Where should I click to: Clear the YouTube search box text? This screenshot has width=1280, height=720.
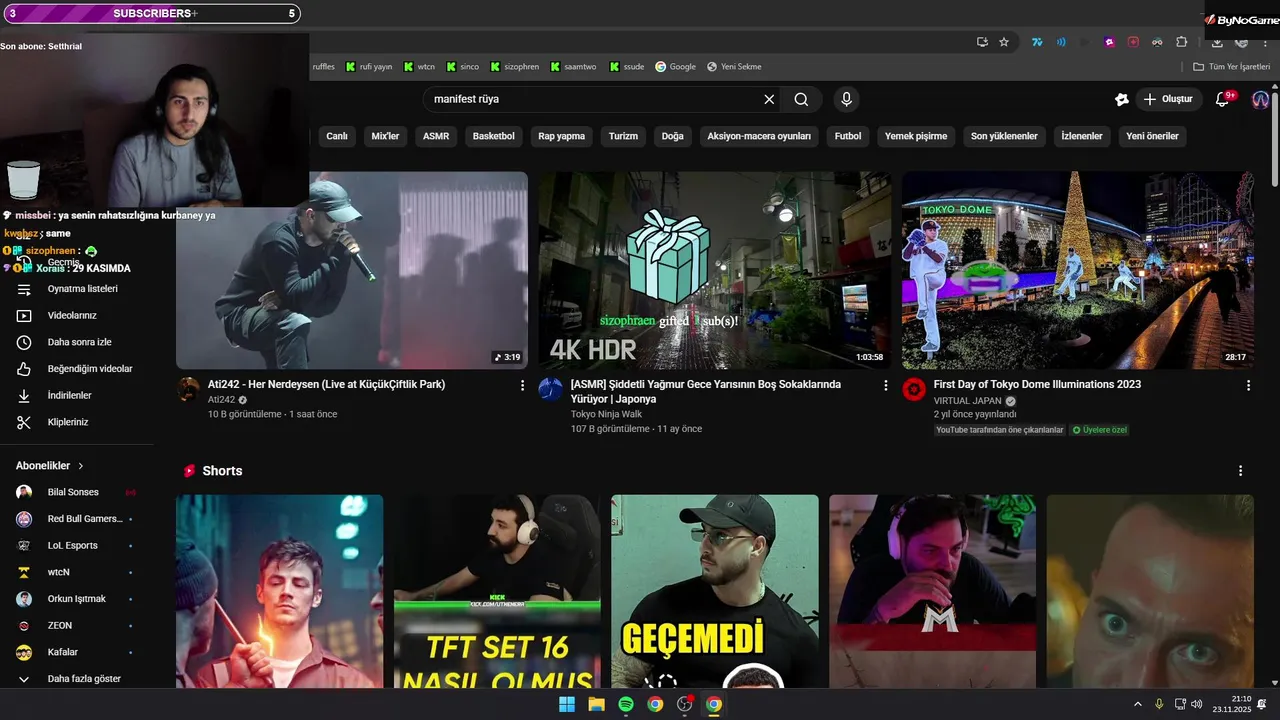(x=769, y=99)
